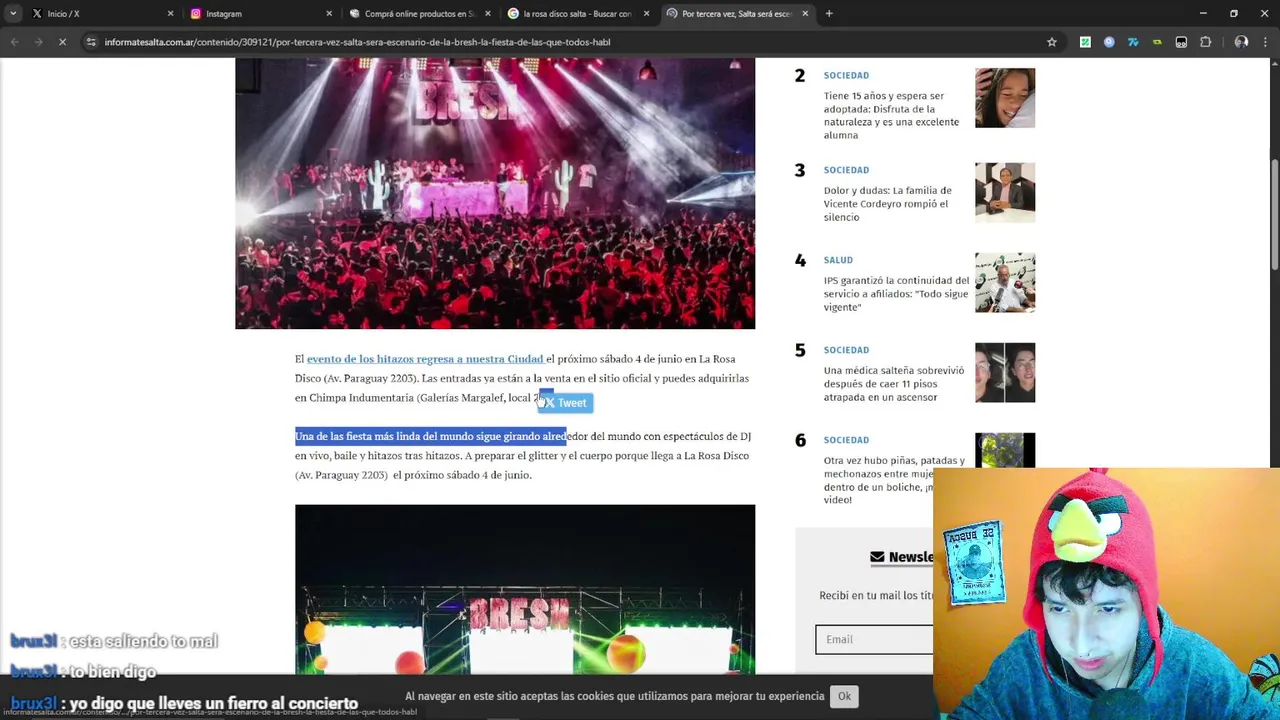Go back to the previous page

[x=14, y=42]
